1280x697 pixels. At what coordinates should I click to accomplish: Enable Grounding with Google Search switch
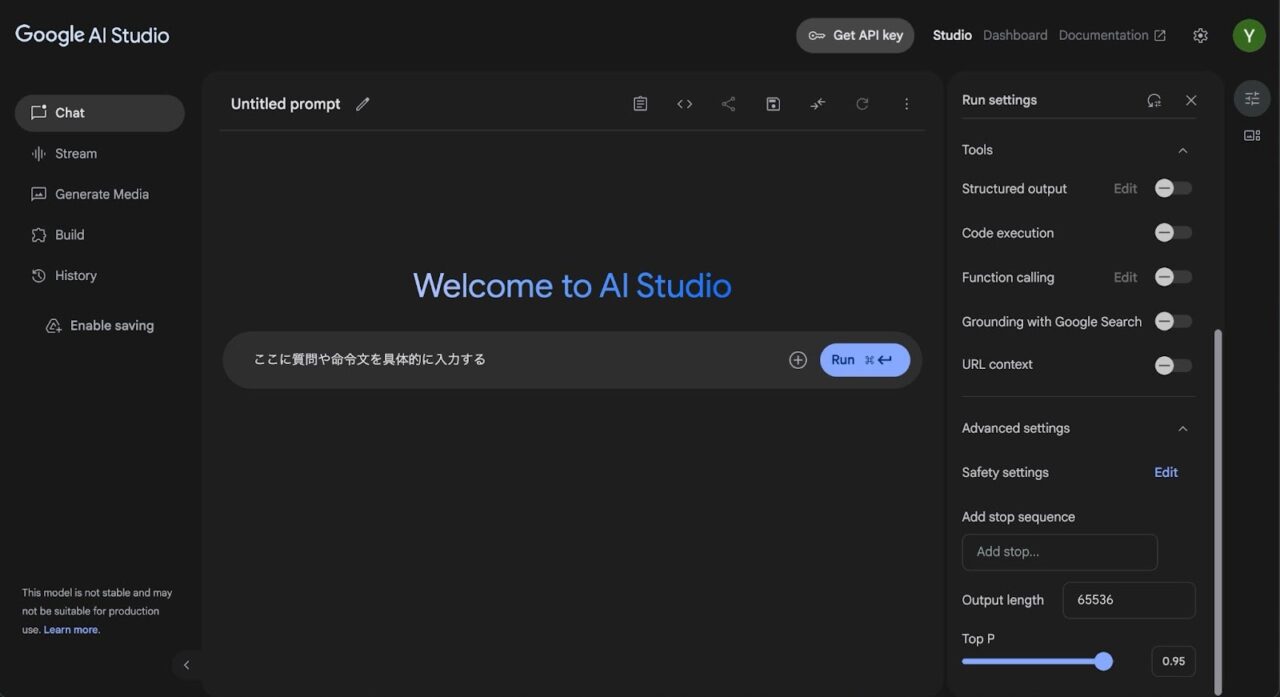(x=1173, y=321)
